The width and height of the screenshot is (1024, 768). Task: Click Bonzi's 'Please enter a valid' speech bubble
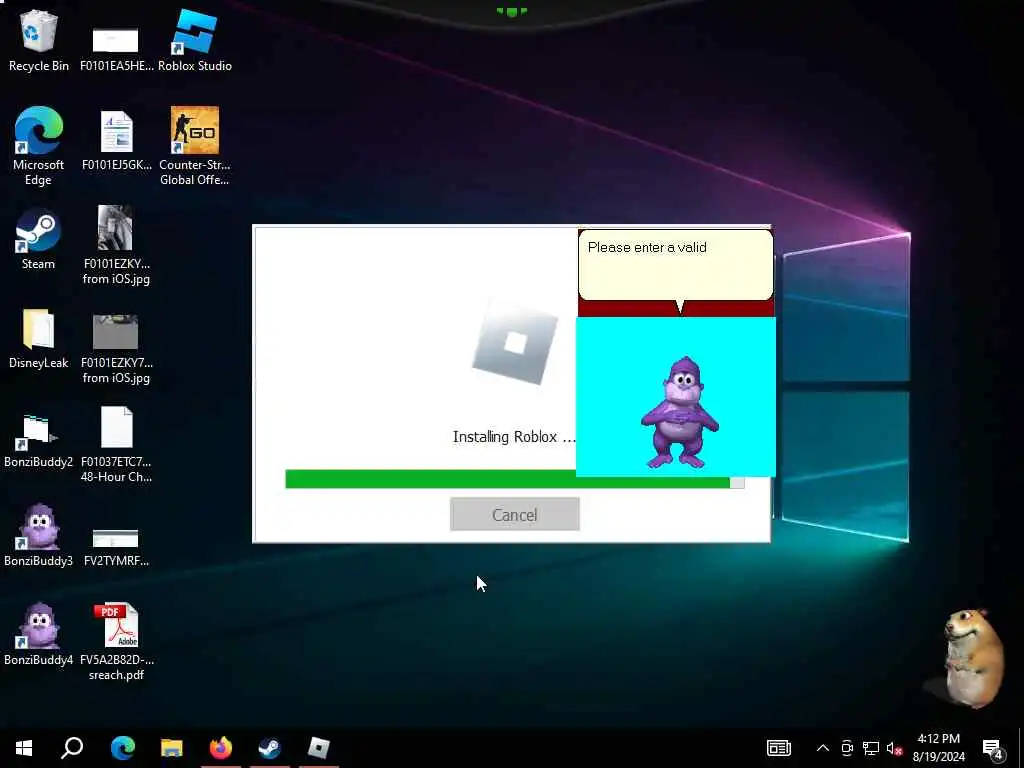click(676, 265)
